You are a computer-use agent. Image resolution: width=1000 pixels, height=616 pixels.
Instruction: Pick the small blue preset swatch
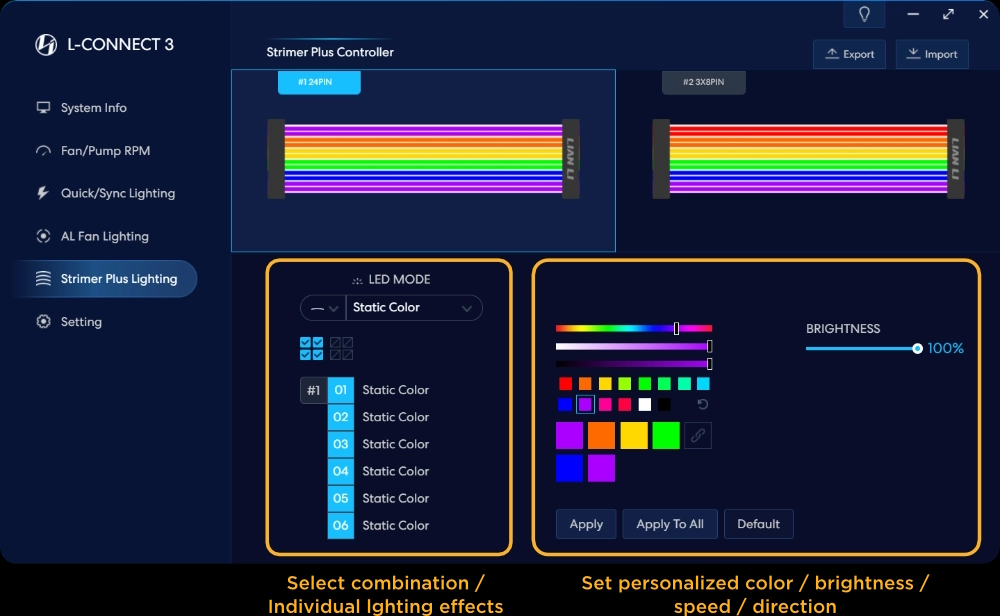click(565, 404)
